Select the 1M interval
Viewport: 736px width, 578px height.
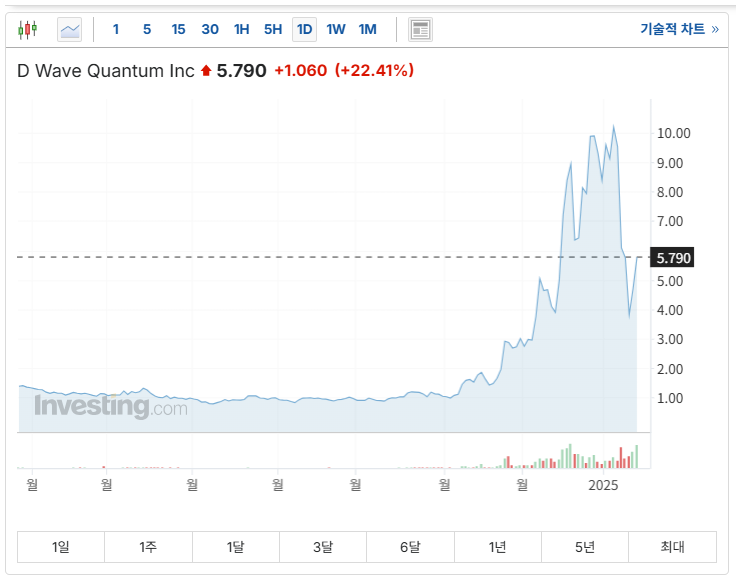coord(368,30)
